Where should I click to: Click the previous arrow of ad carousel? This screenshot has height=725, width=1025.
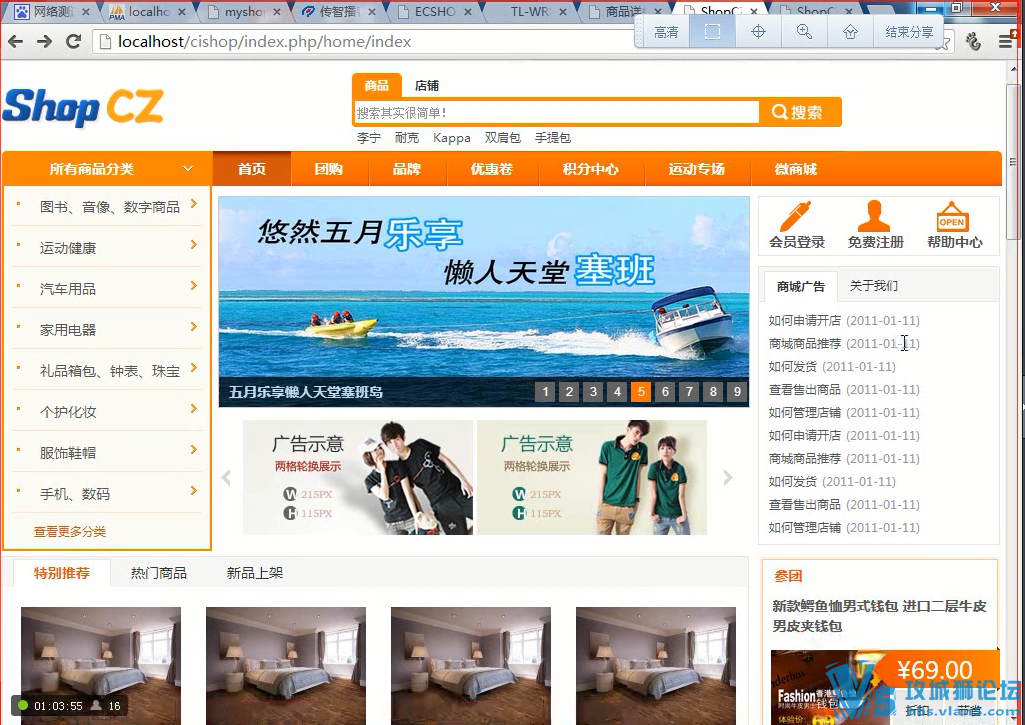click(x=226, y=478)
